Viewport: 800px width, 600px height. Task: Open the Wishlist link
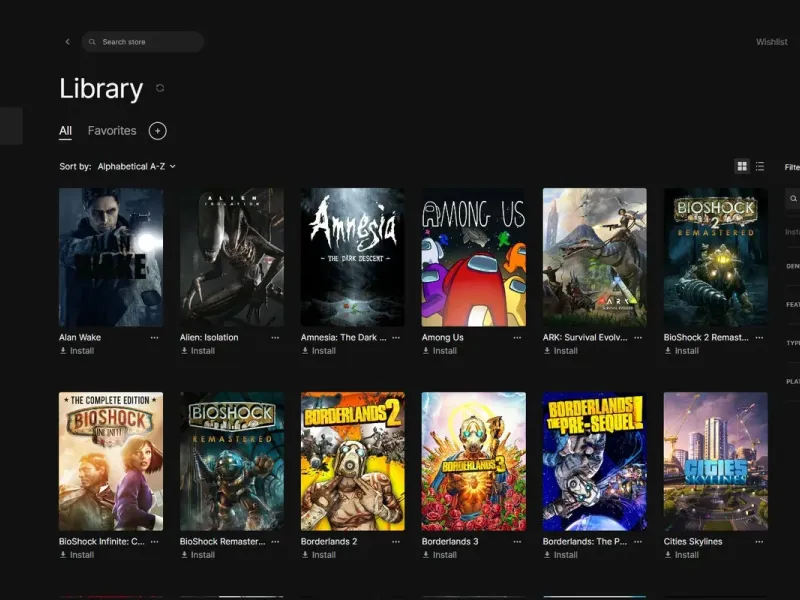[x=771, y=42]
